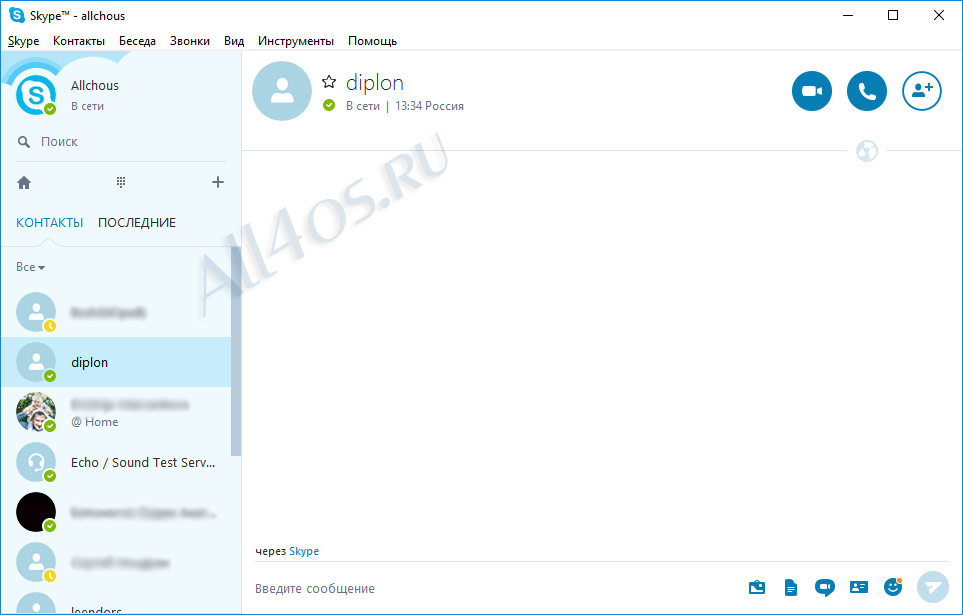Send a file document icon

[x=790, y=588]
